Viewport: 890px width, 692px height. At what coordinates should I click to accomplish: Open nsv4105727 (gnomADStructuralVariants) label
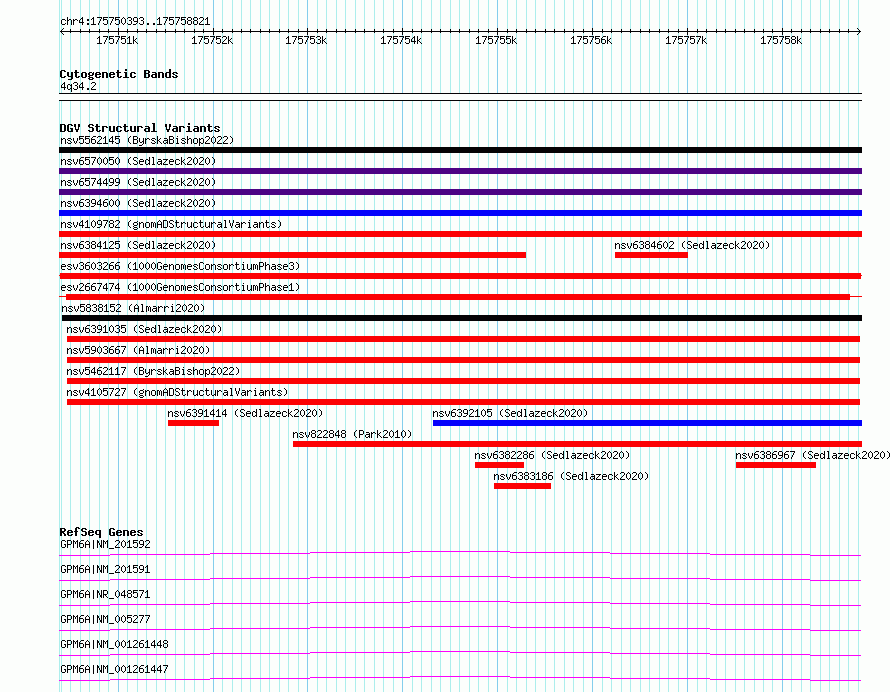click(x=177, y=392)
